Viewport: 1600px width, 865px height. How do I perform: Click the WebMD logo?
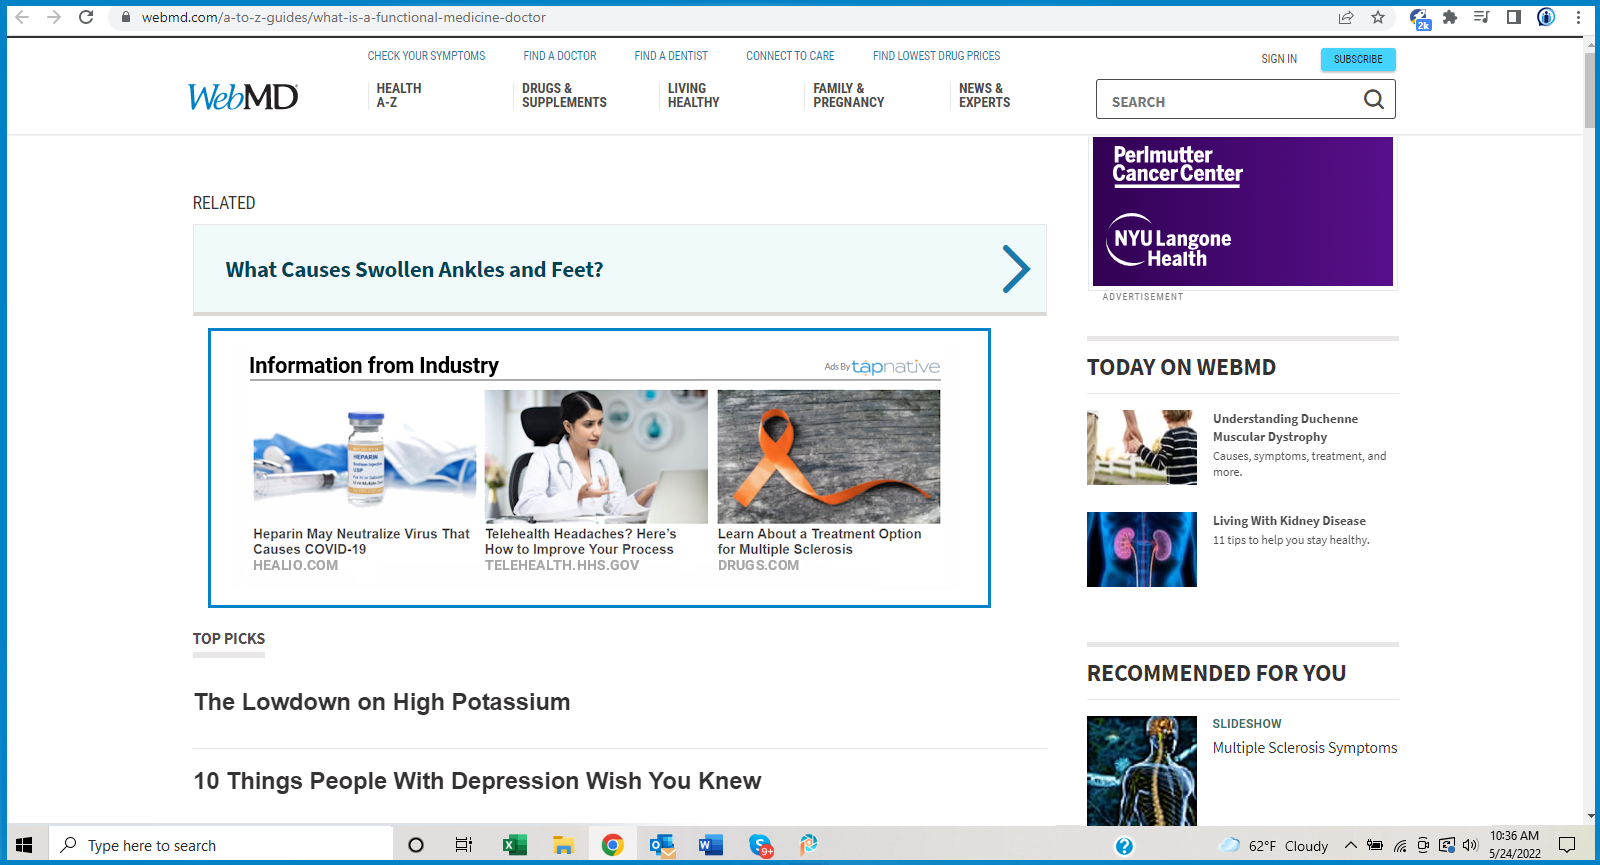click(243, 96)
